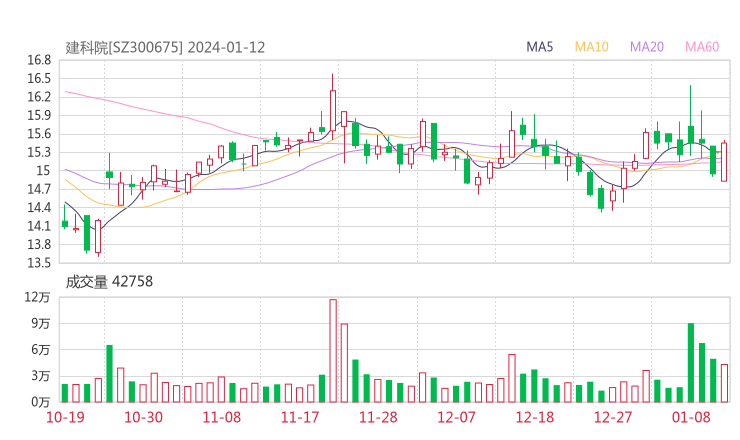Click the MA5 legend label

[539, 47]
